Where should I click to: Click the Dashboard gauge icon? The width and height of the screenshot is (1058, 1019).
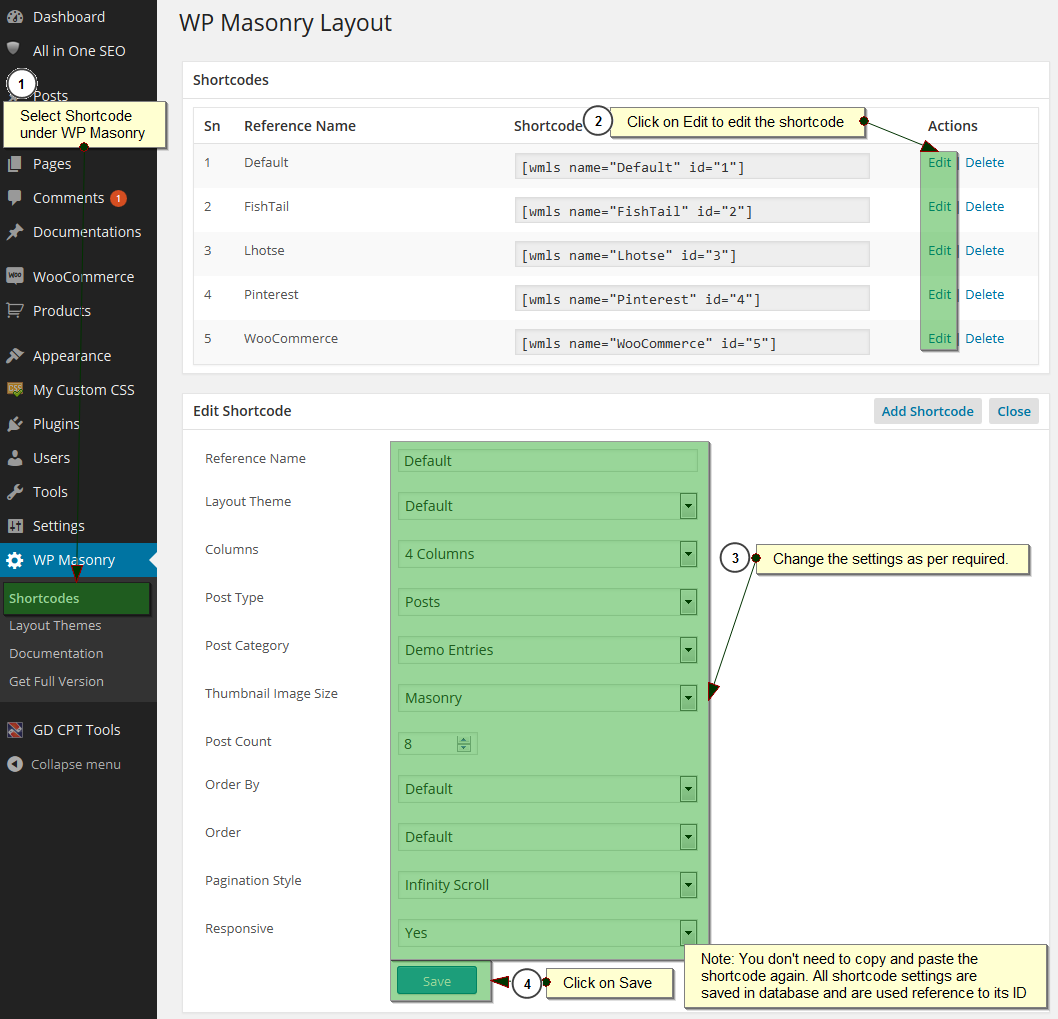15,17
